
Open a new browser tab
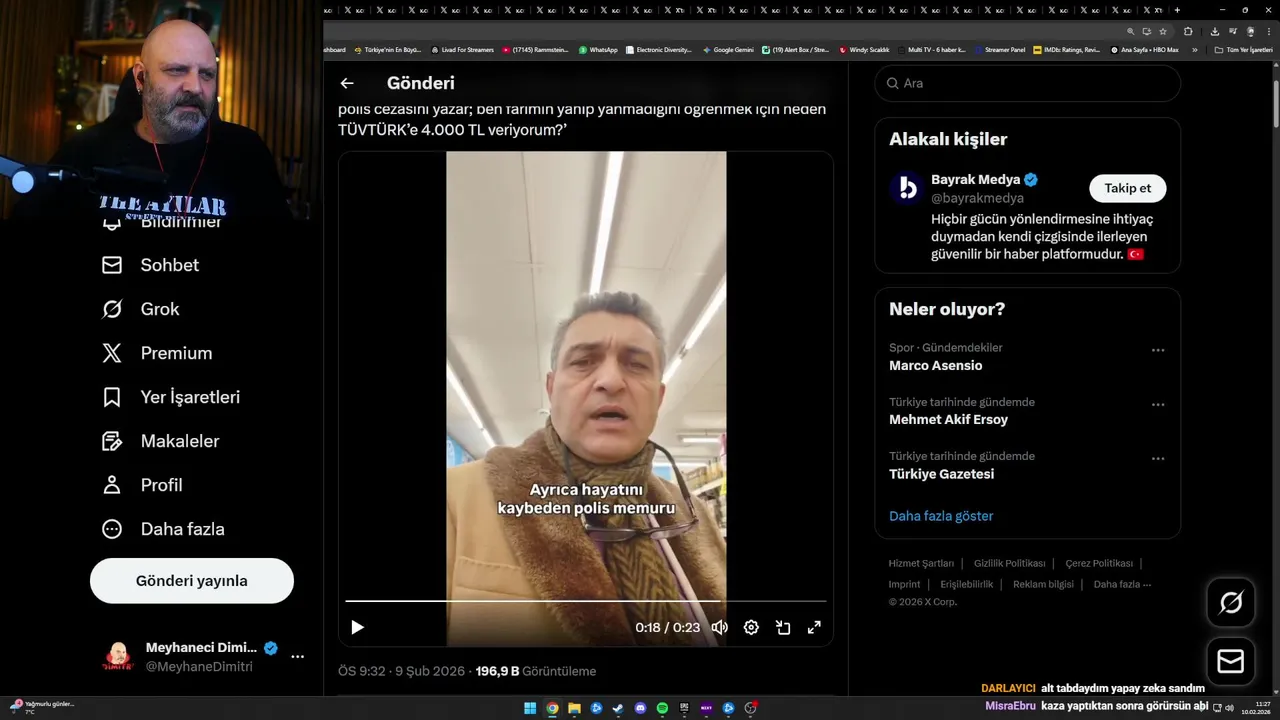click(1177, 10)
